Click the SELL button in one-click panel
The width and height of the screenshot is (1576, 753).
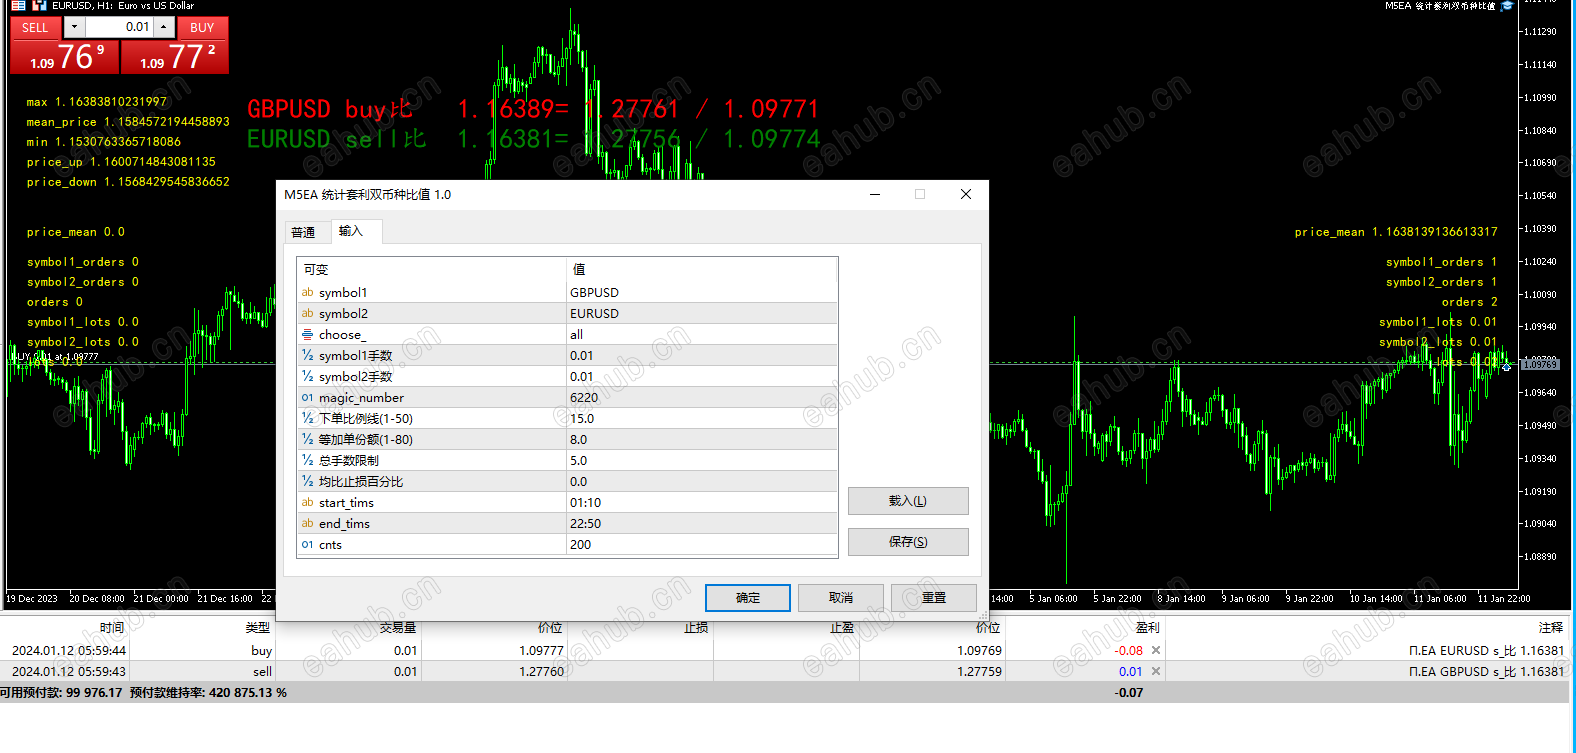click(35, 28)
